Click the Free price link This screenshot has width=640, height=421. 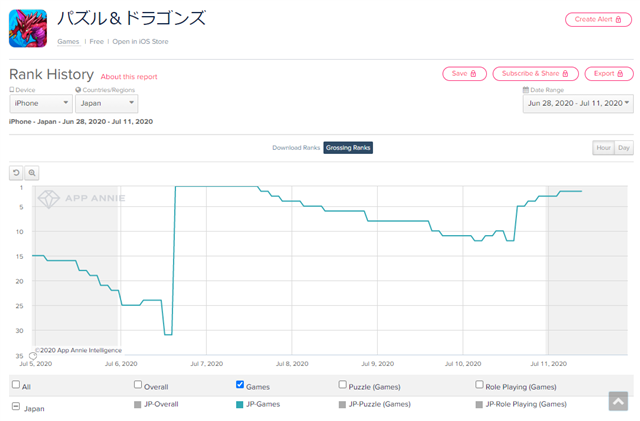click(96, 42)
